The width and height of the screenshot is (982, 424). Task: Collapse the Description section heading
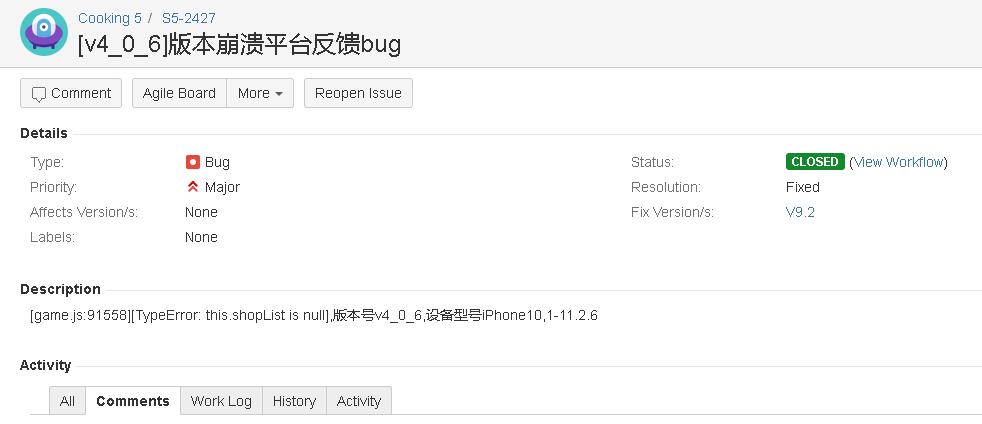[60, 289]
